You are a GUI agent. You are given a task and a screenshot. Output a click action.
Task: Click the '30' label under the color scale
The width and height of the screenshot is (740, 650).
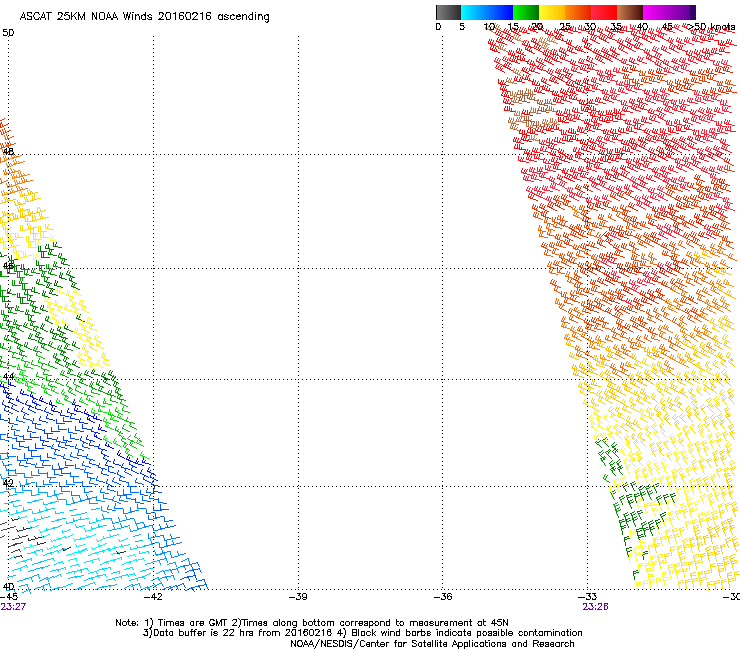pos(590,27)
